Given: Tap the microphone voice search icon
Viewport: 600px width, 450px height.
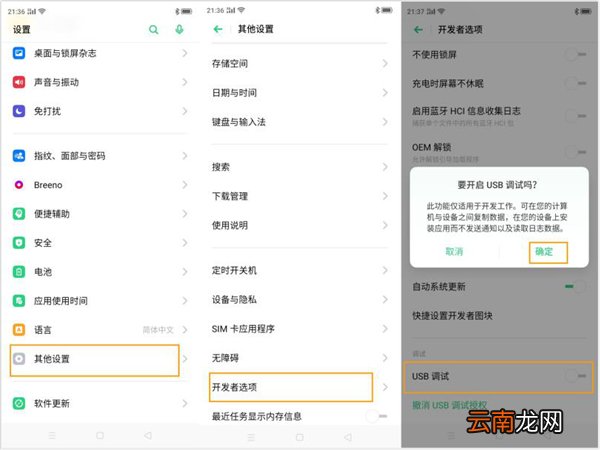Looking at the screenshot, I should 179,29.
